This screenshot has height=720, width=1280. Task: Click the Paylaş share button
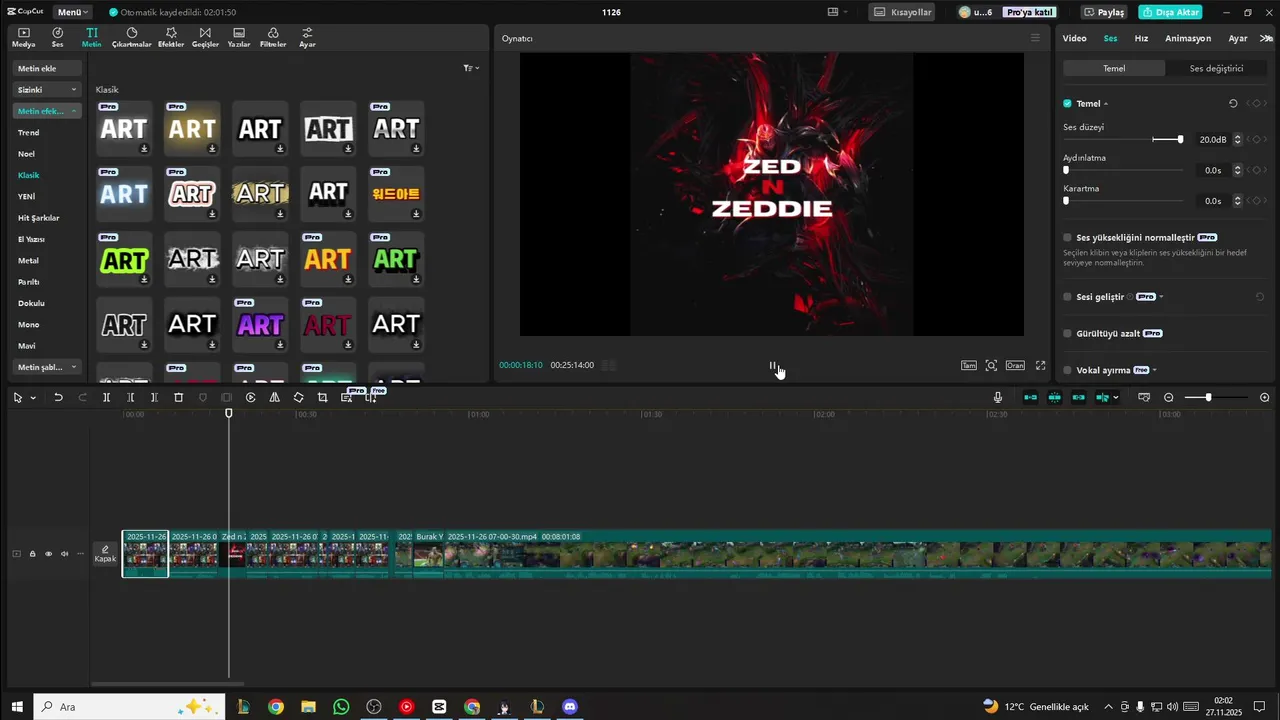pyautogui.click(x=1105, y=12)
